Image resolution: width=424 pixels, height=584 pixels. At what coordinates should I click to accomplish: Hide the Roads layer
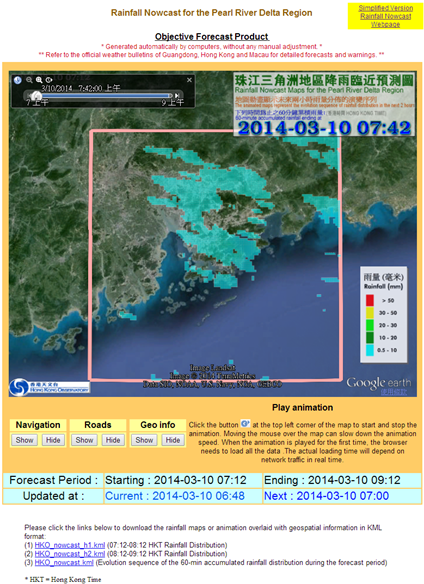[x=113, y=440]
